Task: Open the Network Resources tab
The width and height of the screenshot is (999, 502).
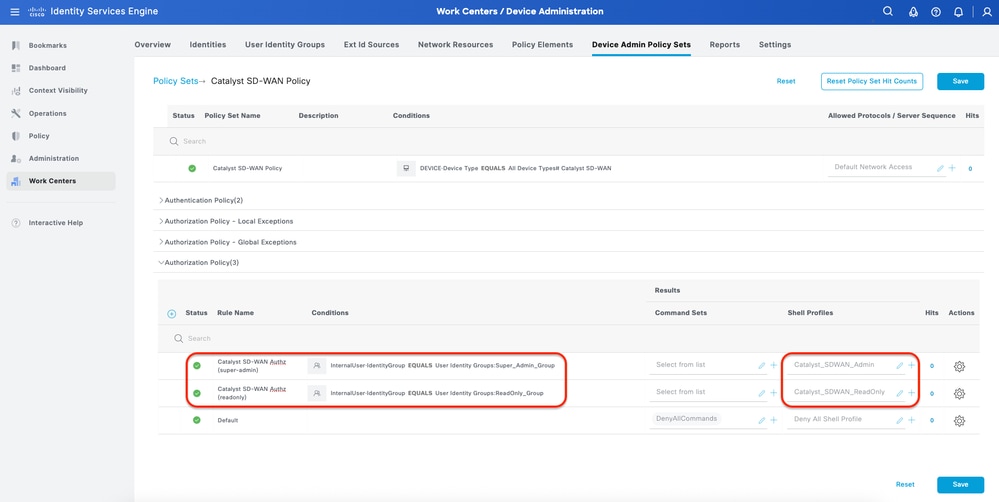Action: 456,45
